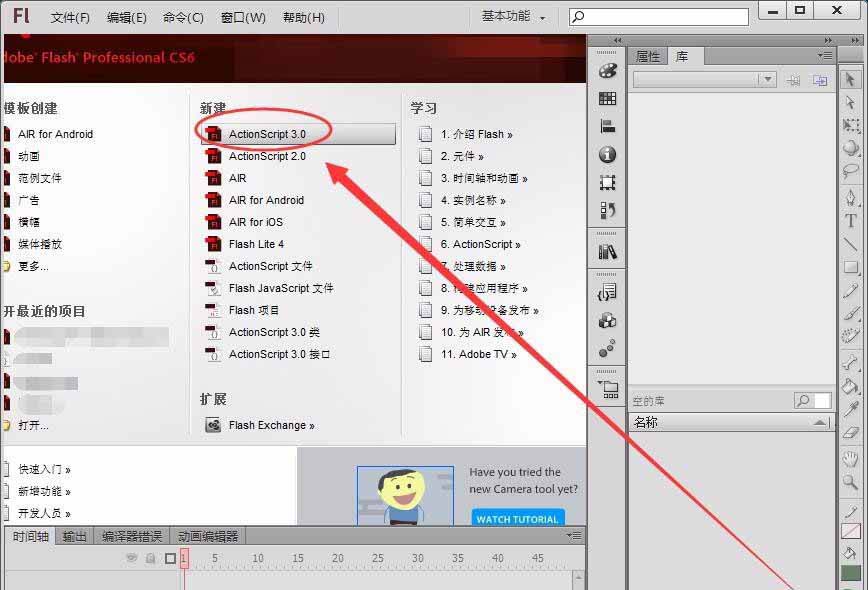868x590 pixels.
Task: Click the green fill color swatch
Action: click(x=851, y=573)
